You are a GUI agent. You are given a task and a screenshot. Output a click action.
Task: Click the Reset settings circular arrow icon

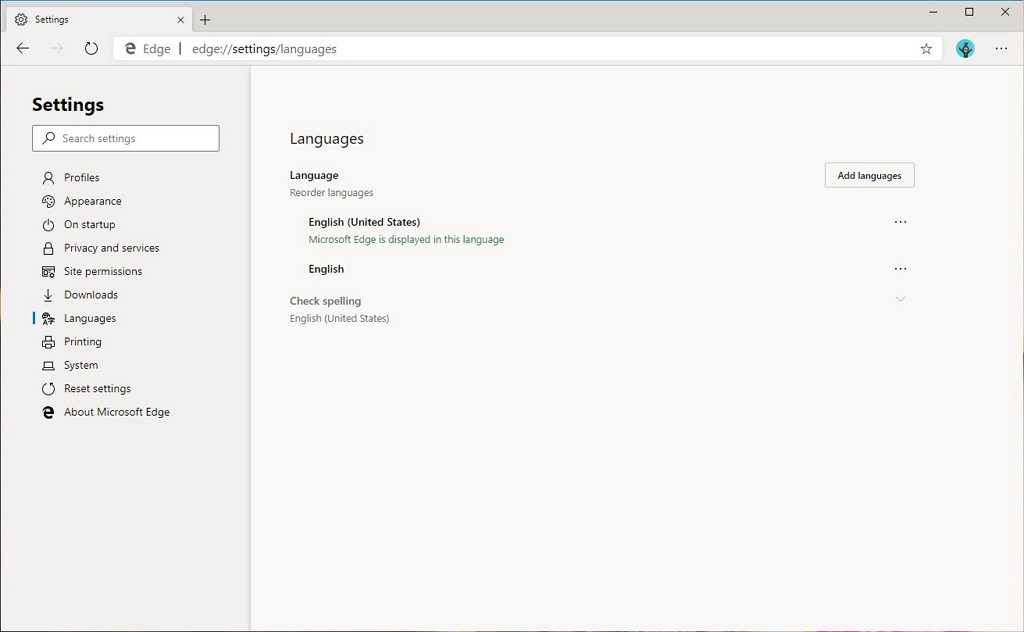[48, 389]
